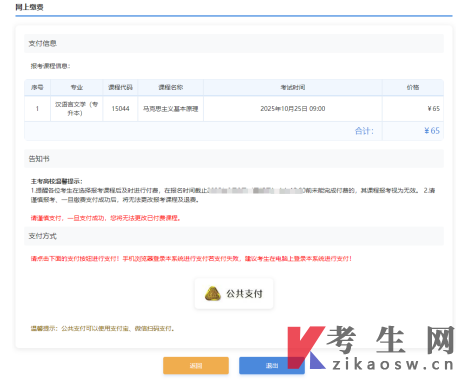
Task: Select the 马克思主义基本原理 course name
Action: [171, 109]
